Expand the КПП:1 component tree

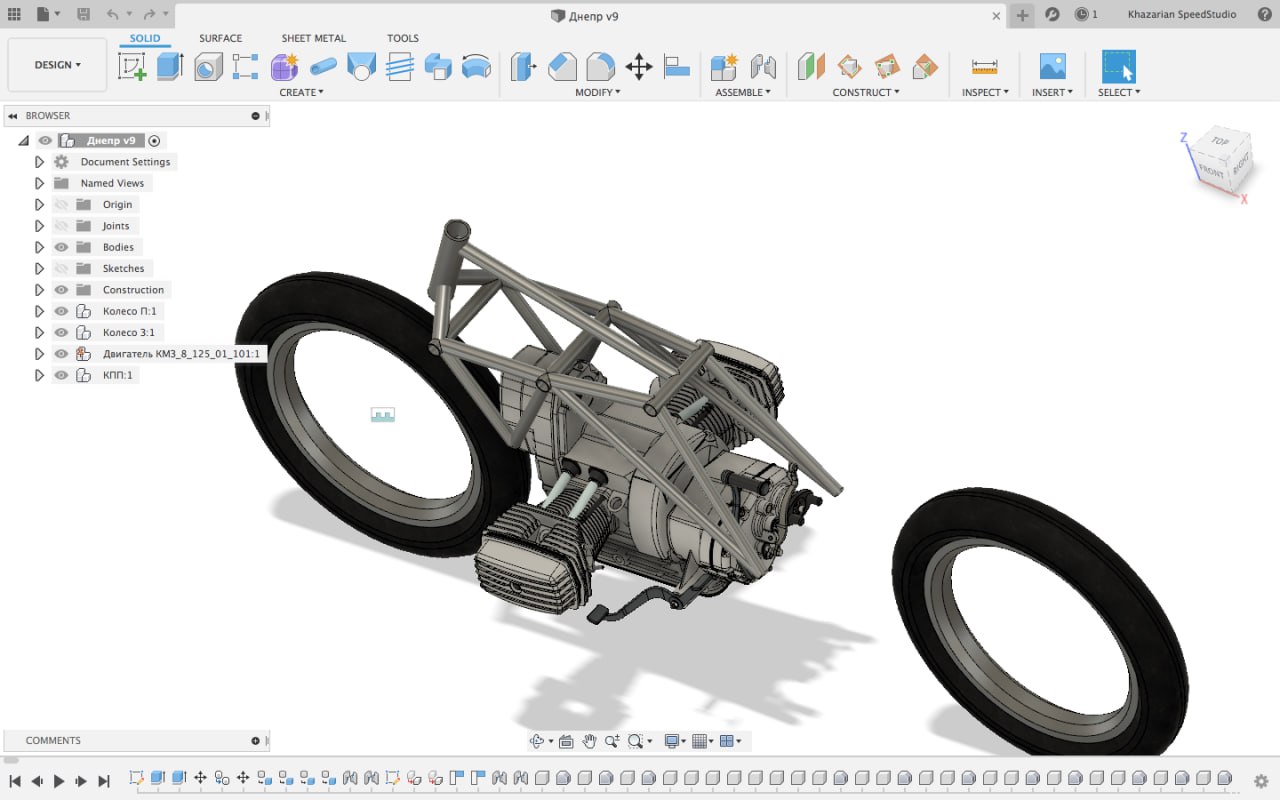(40, 375)
